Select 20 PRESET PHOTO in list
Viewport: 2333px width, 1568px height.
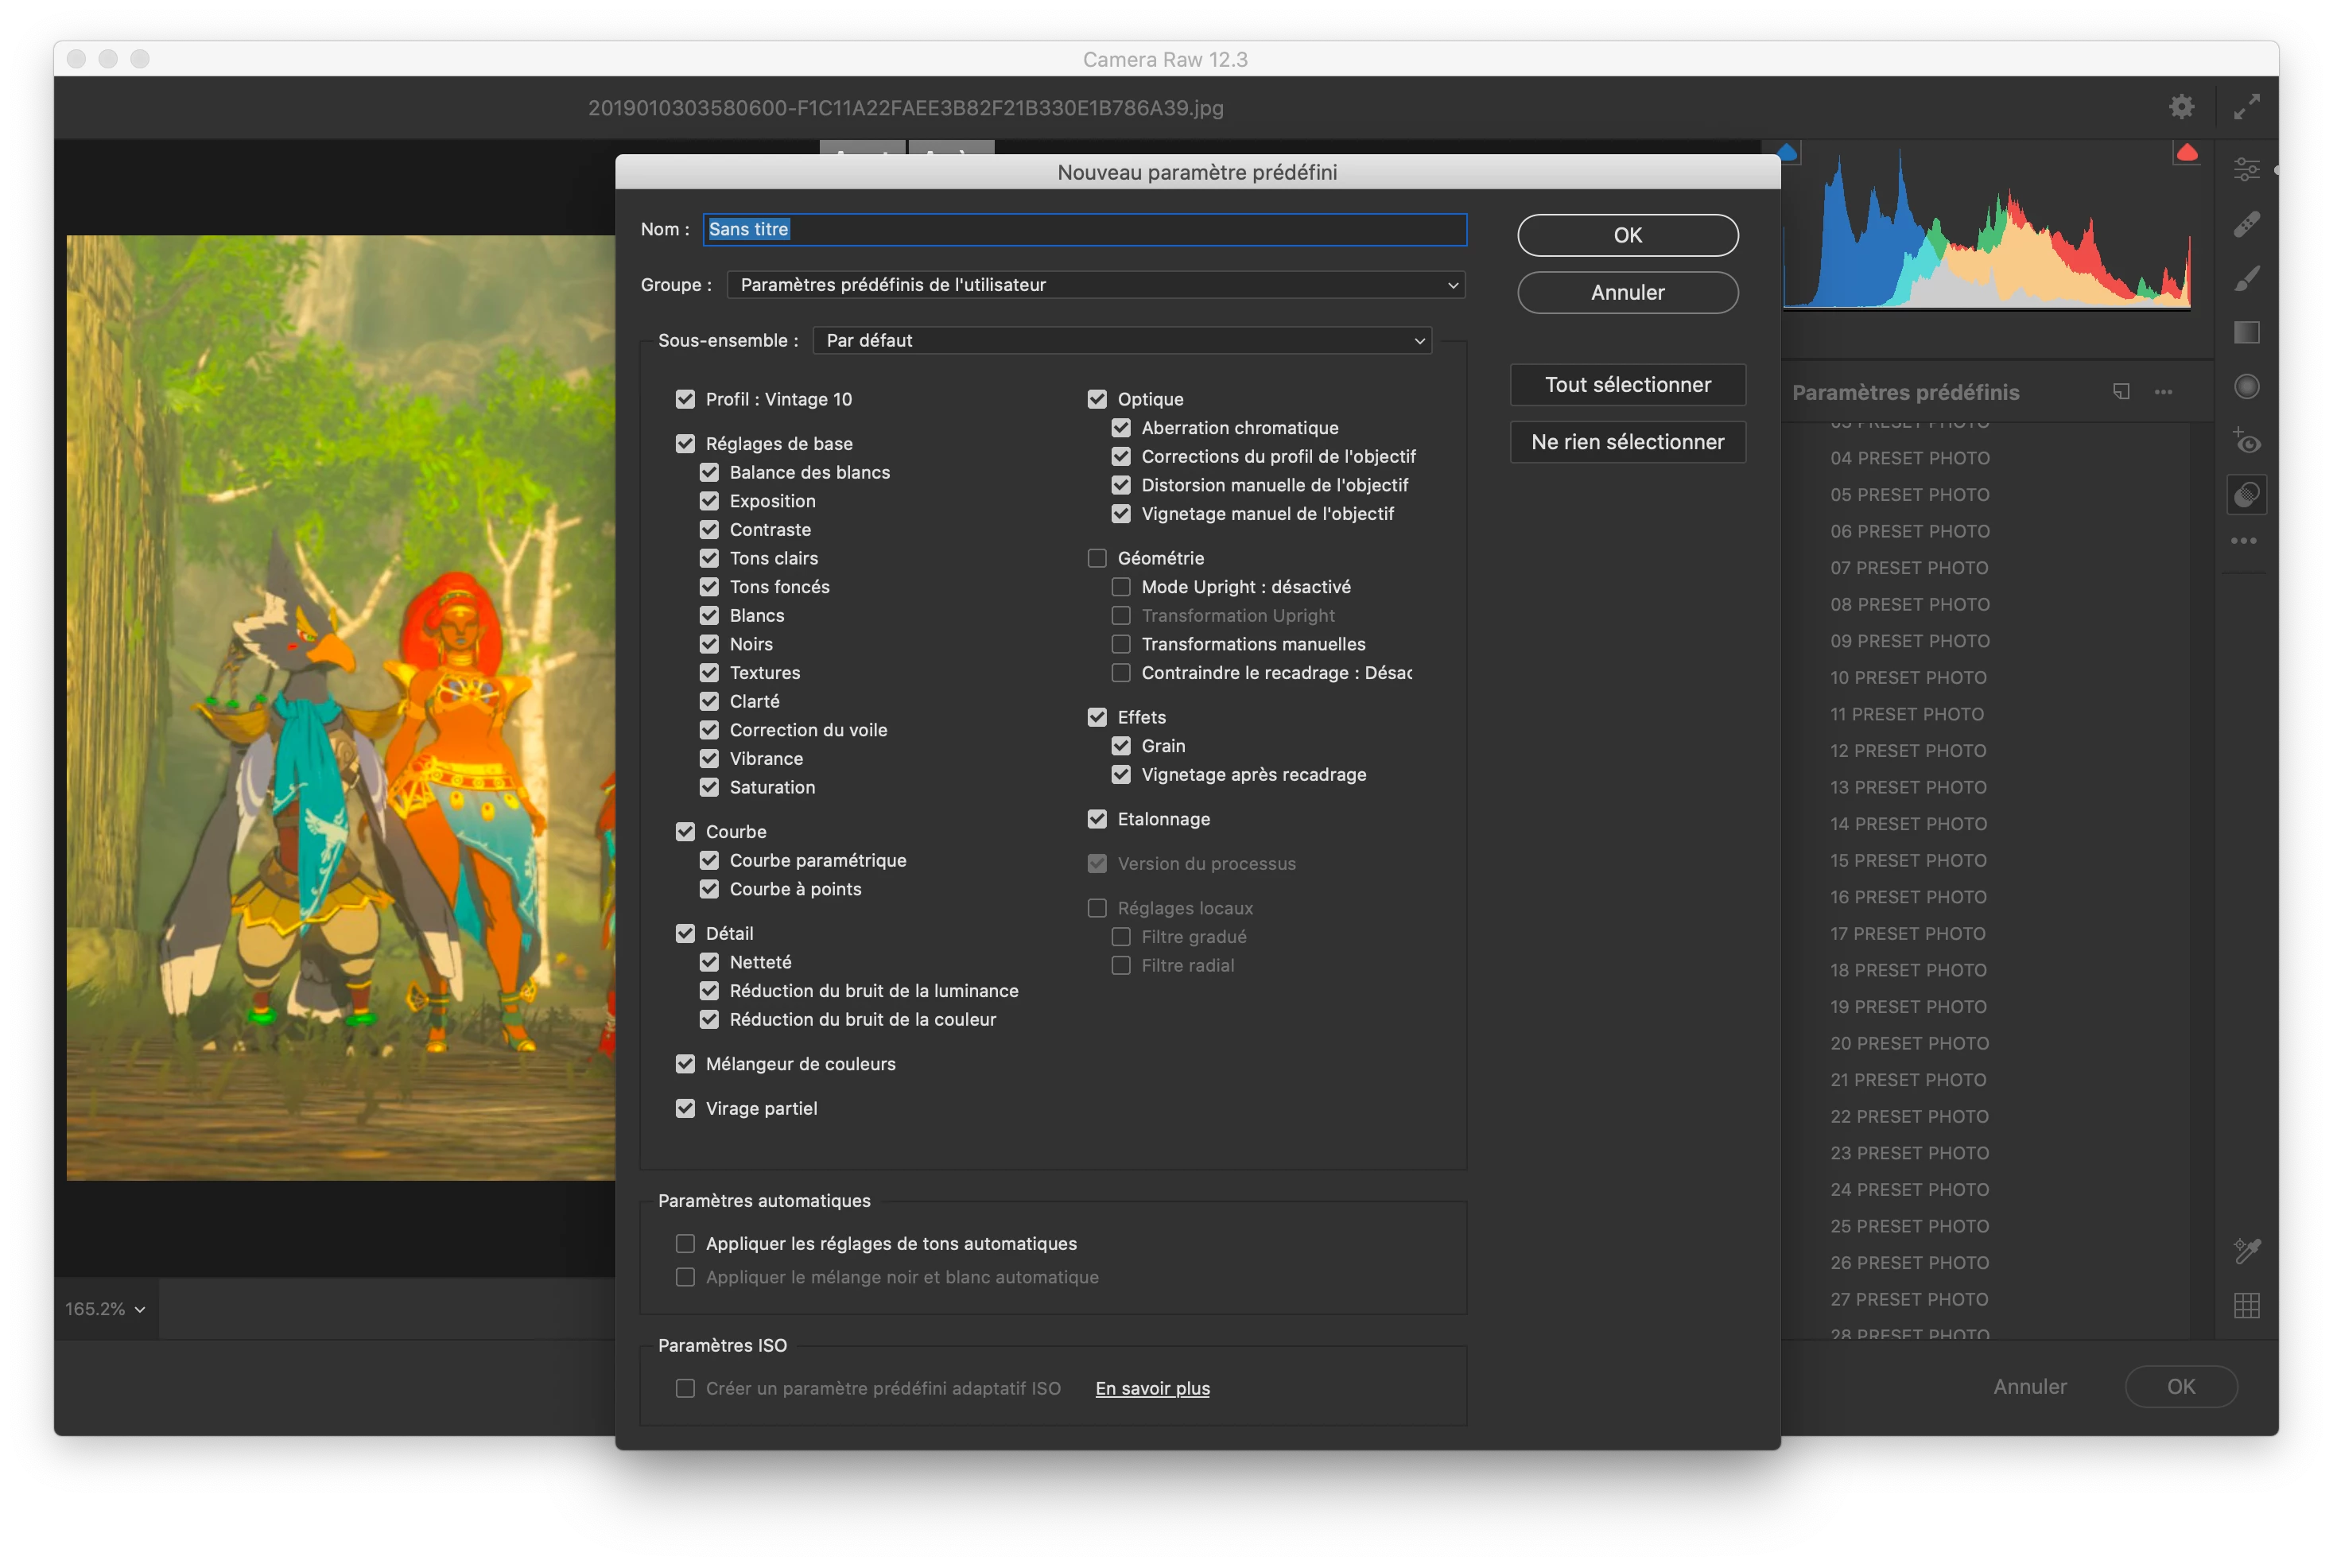tap(1909, 1043)
